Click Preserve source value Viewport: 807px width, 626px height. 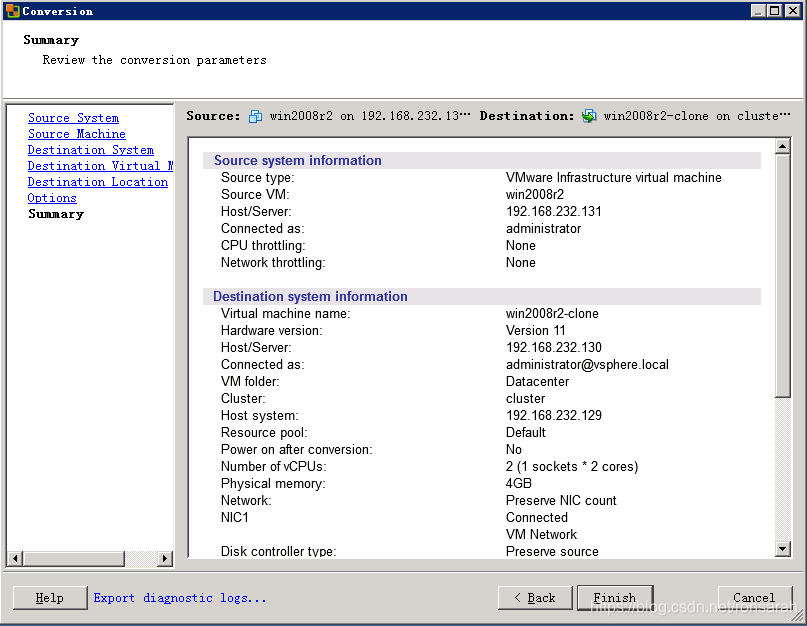point(552,551)
